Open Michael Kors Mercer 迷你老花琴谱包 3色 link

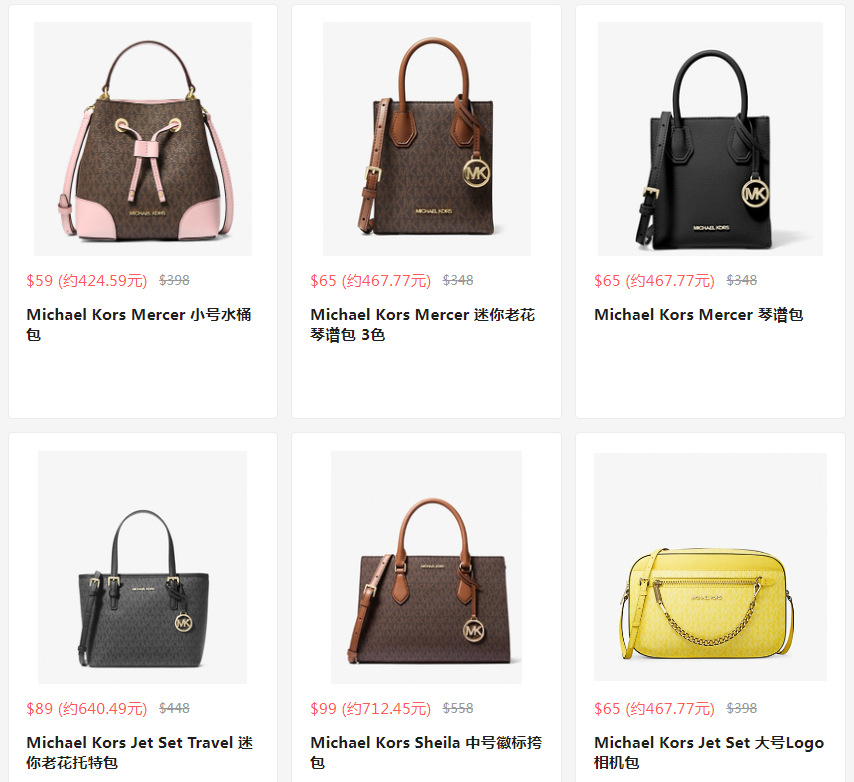tap(423, 325)
